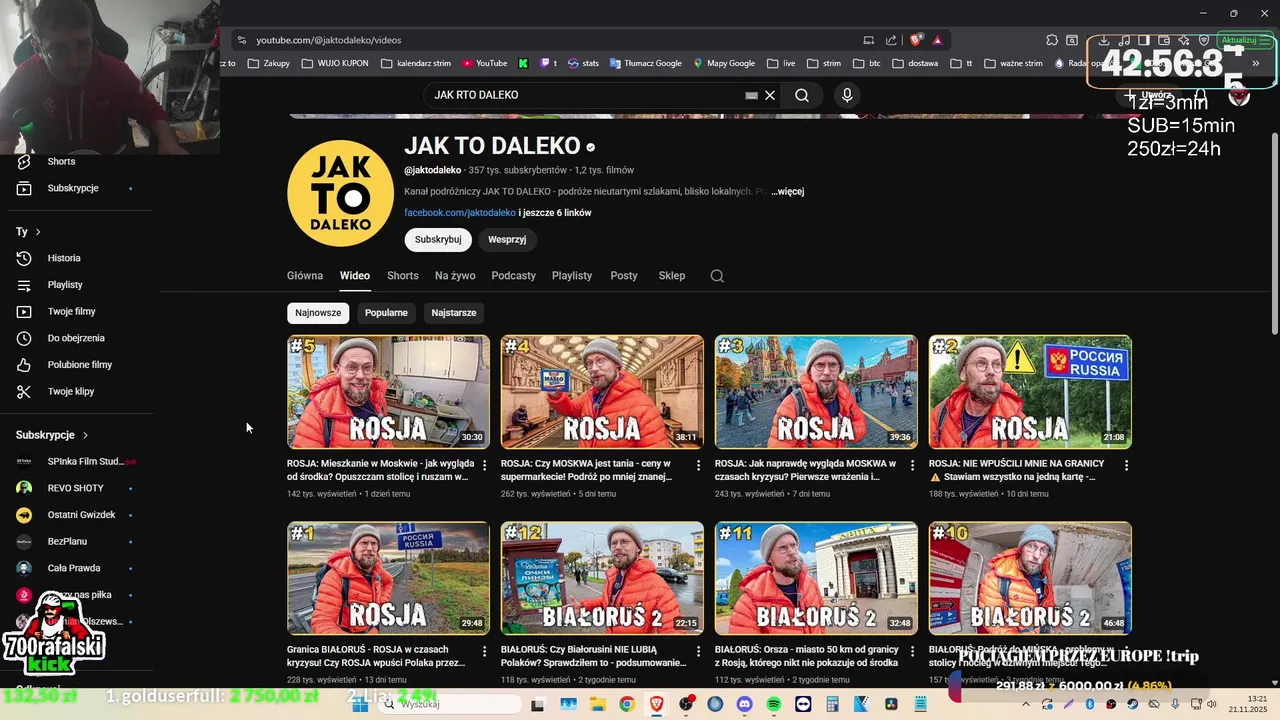Click the Wesprzyj button

click(x=507, y=240)
